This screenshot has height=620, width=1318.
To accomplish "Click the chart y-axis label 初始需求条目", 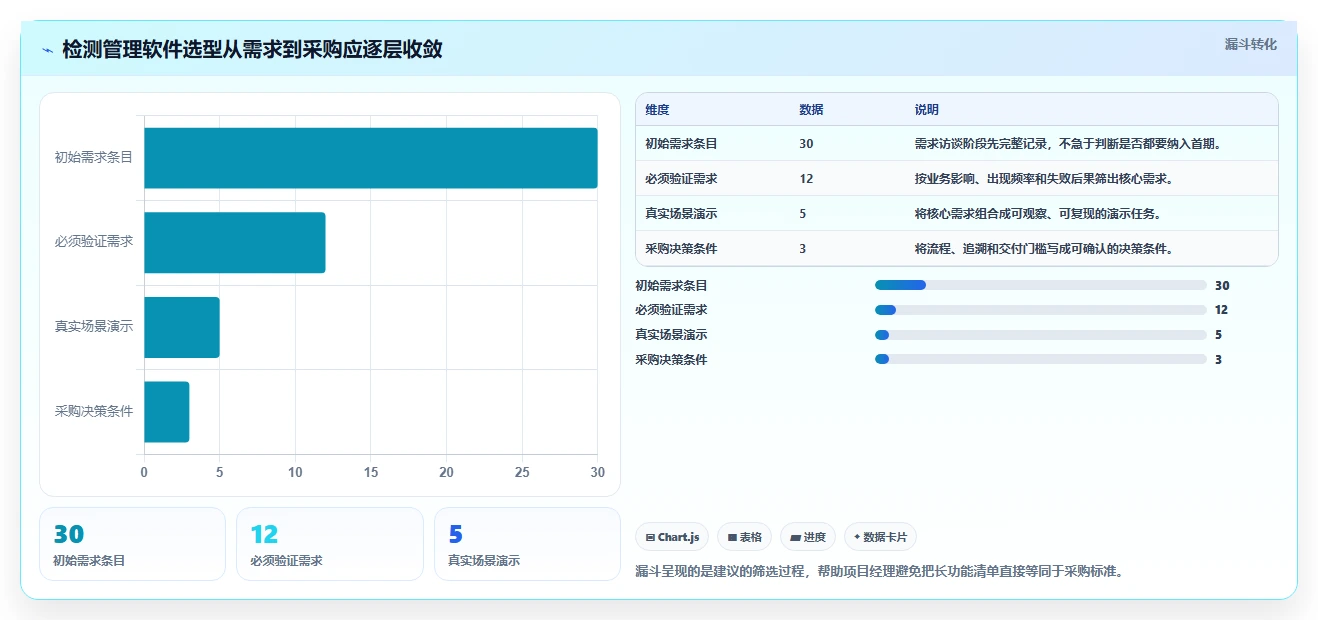I will pyautogui.click(x=94, y=157).
